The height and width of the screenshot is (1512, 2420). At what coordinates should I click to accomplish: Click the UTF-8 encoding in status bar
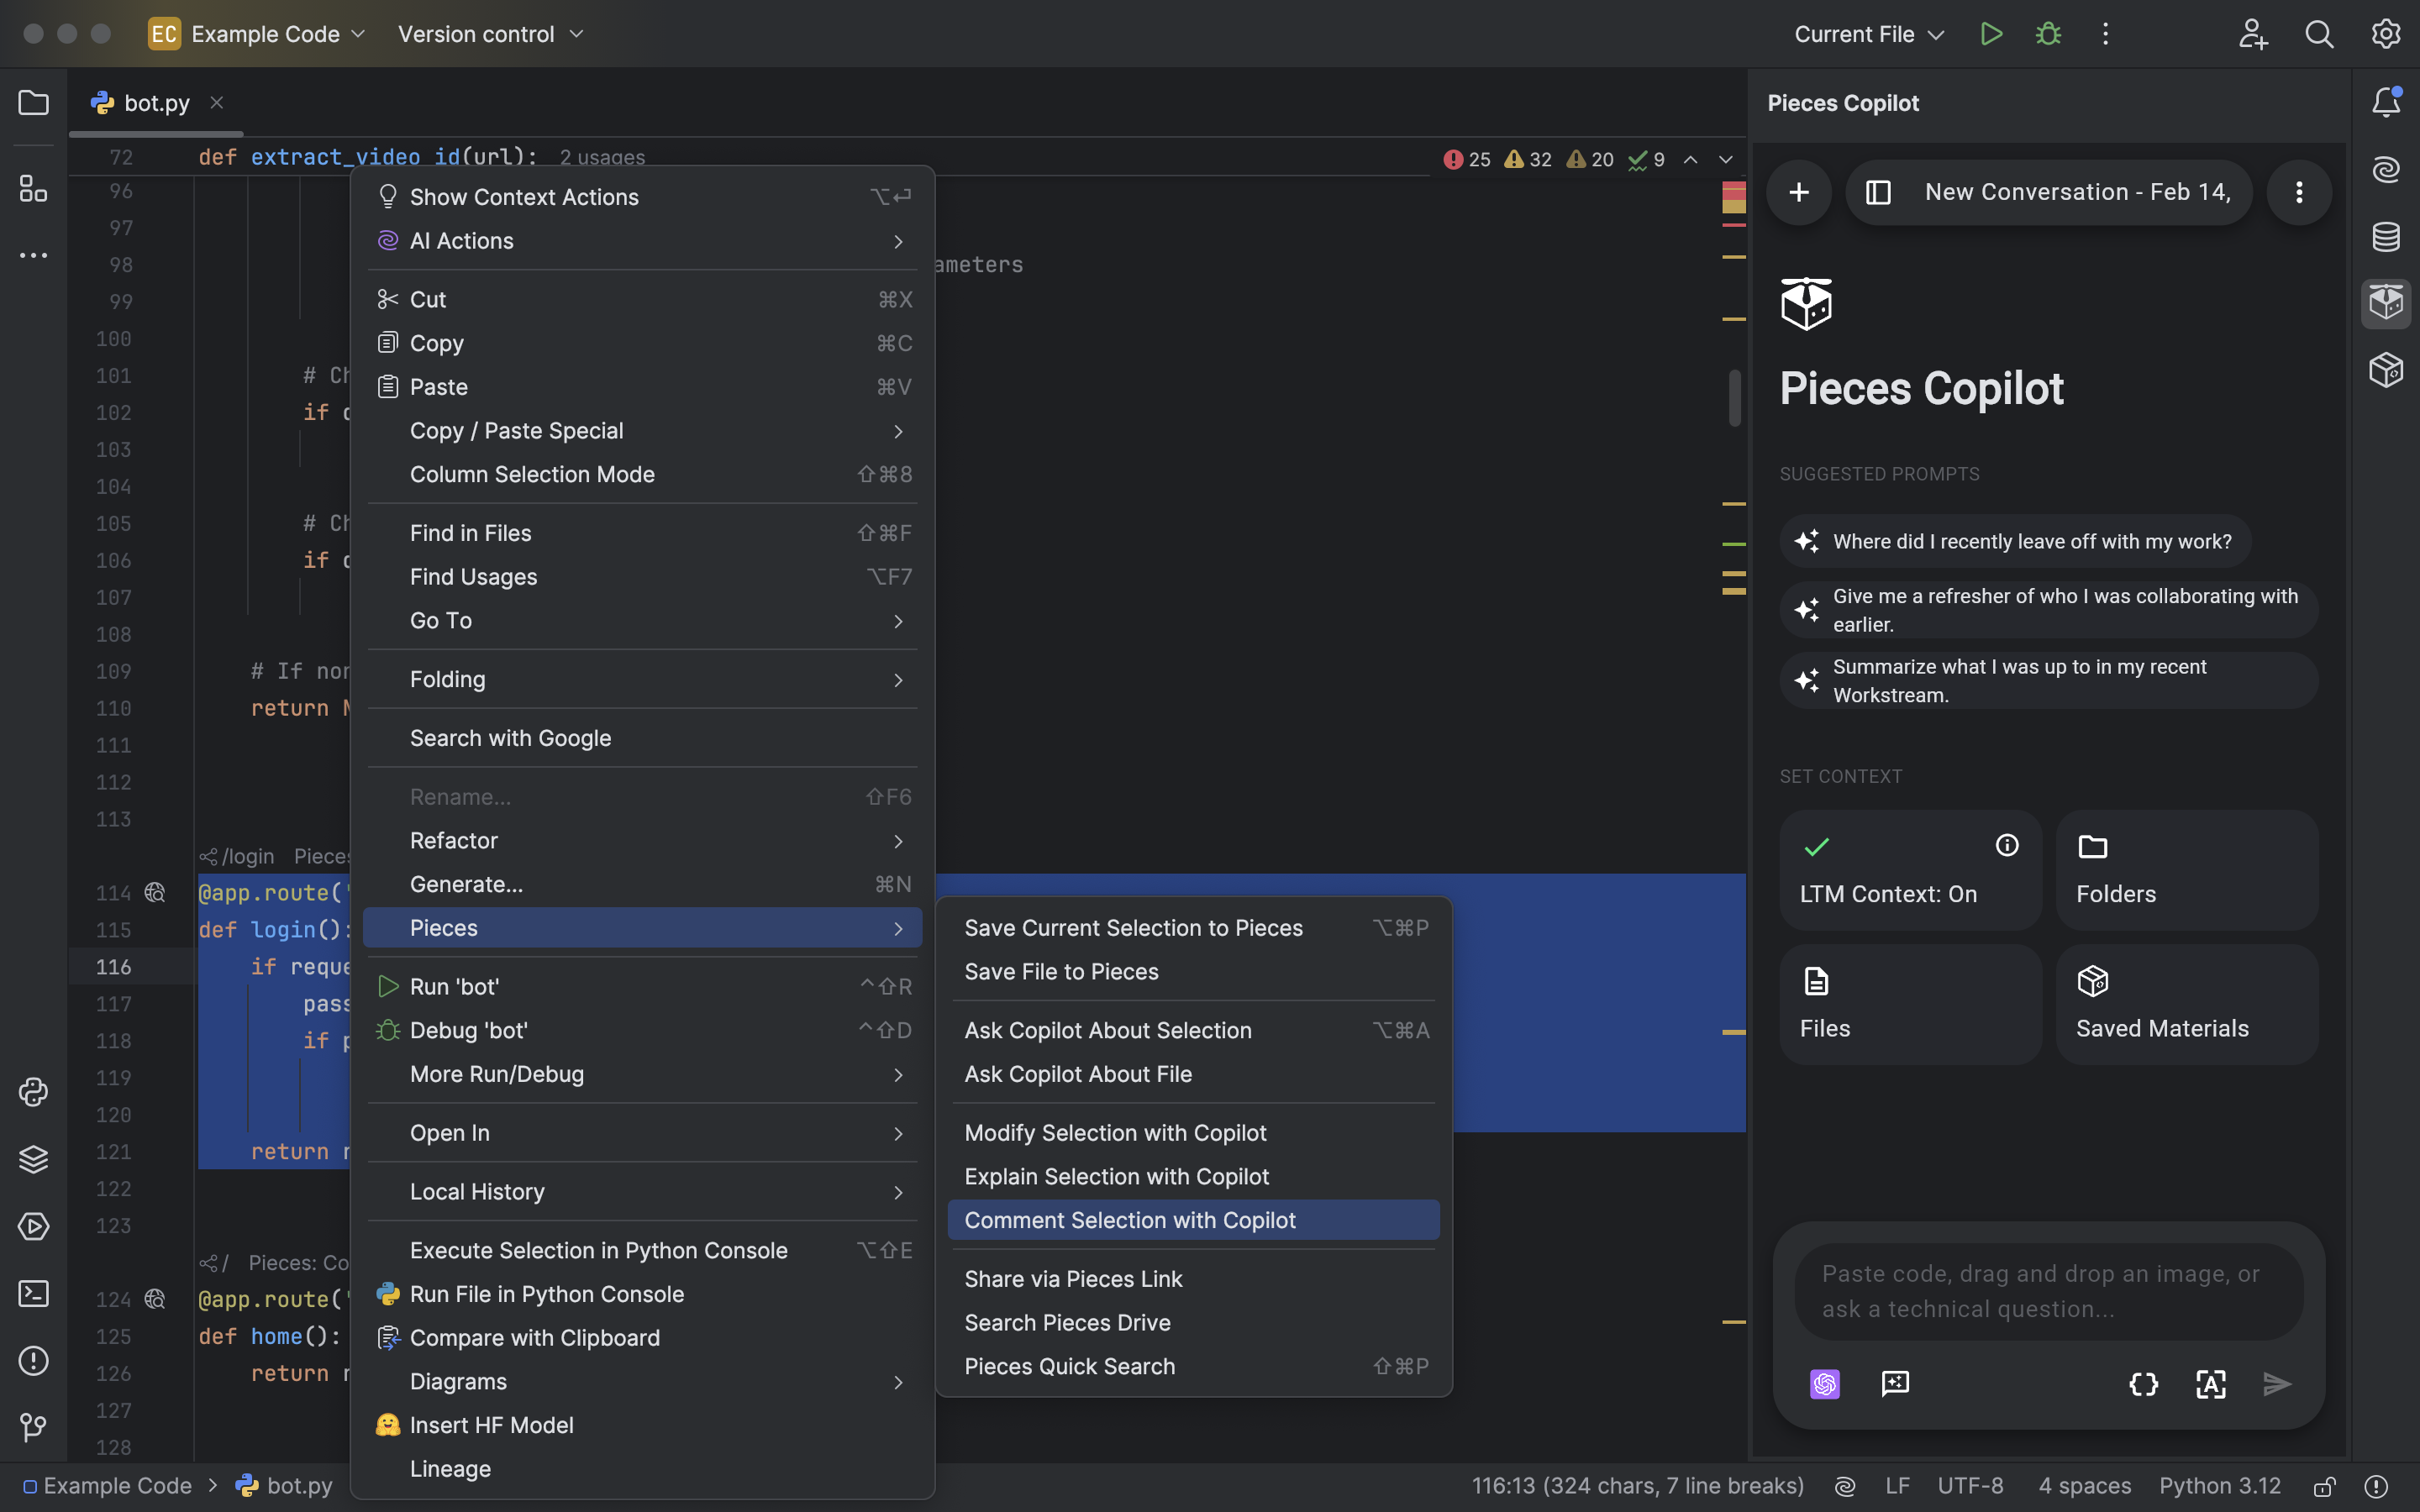(1970, 1486)
